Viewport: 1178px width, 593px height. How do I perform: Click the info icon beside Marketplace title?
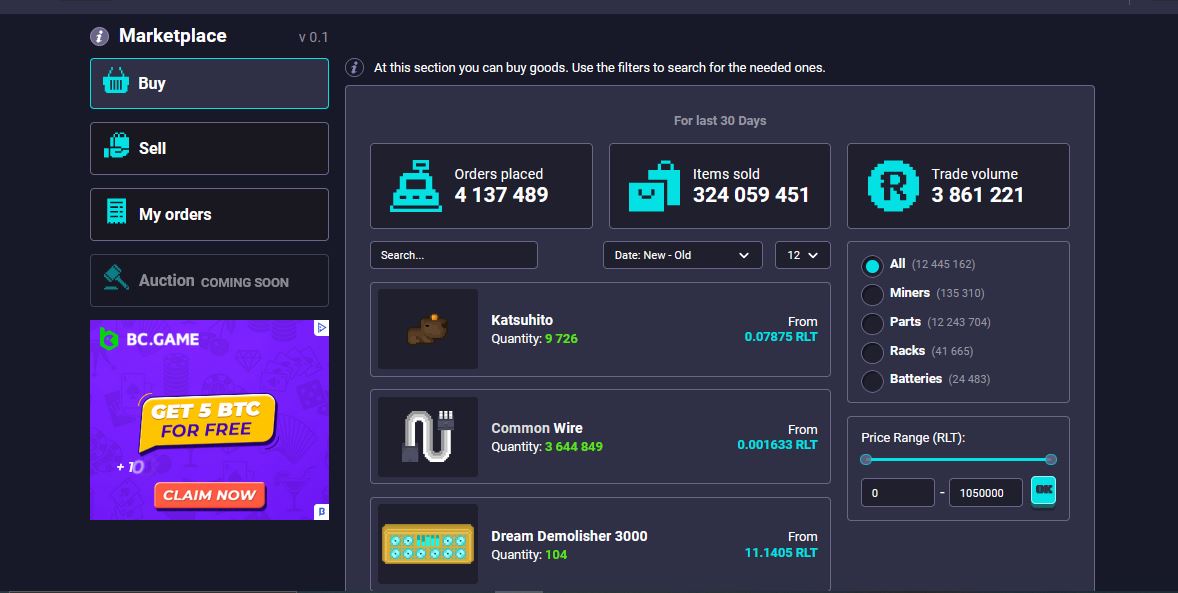99,36
